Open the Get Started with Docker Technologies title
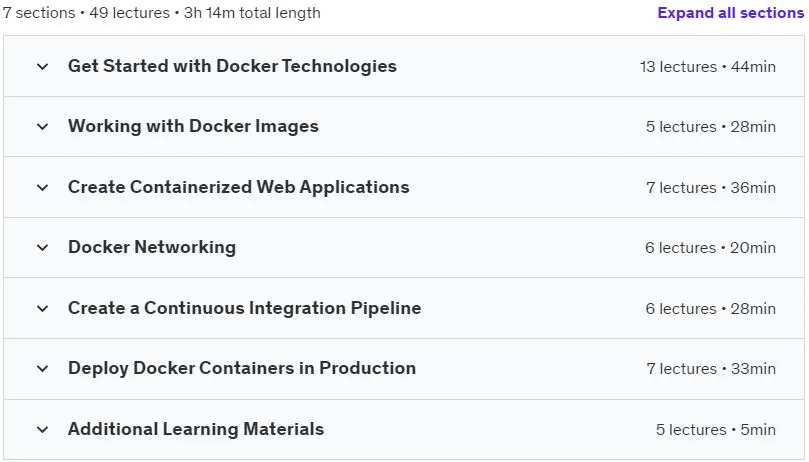The width and height of the screenshot is (809, 462). coord(232,66)
